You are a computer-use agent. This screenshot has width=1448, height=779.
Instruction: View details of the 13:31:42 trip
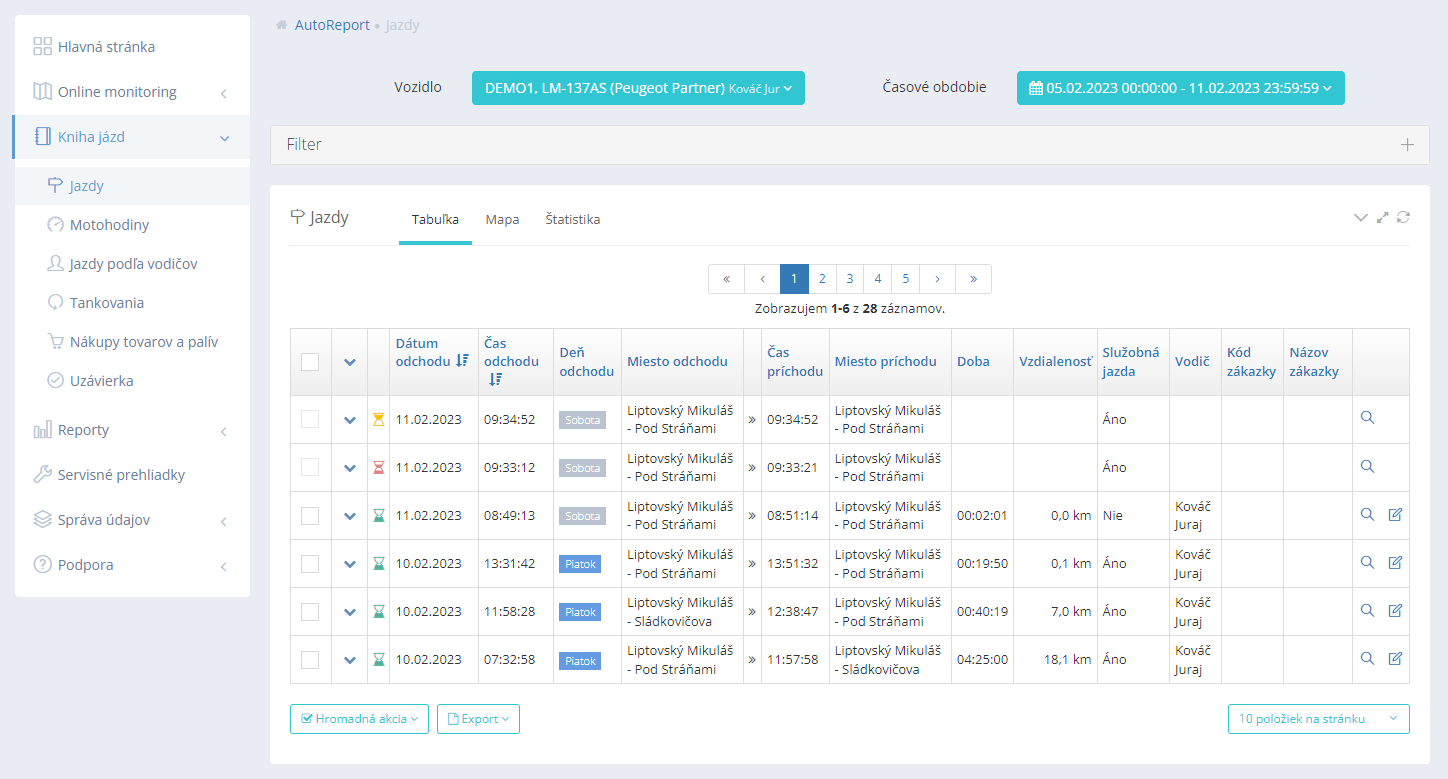(1367, 563)
